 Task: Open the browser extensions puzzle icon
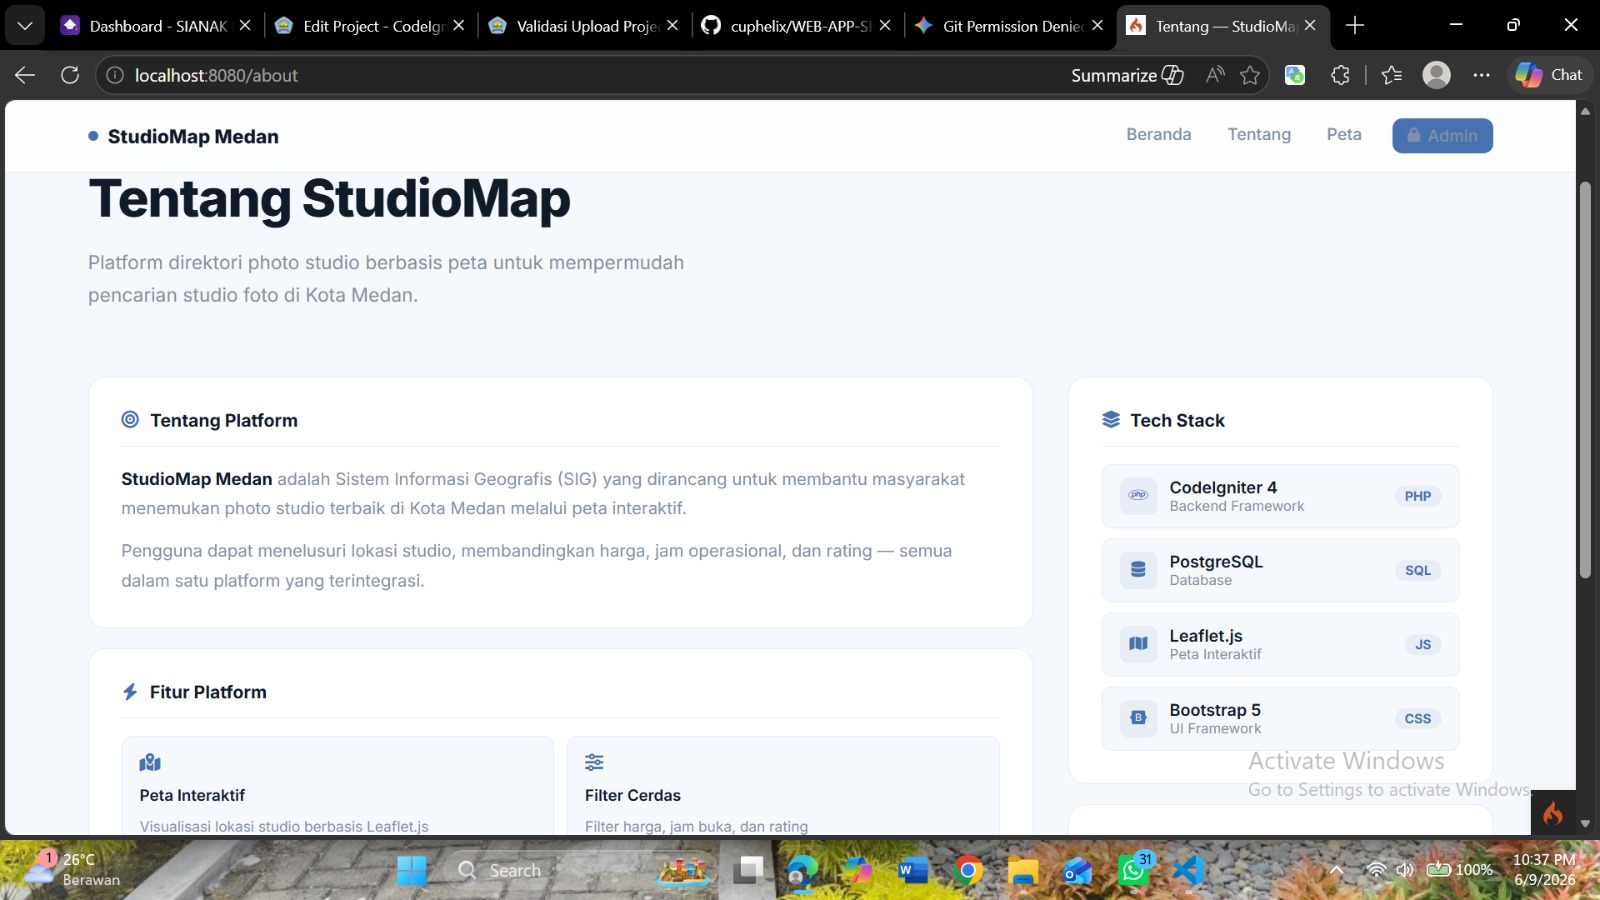tap(1340, 75)
